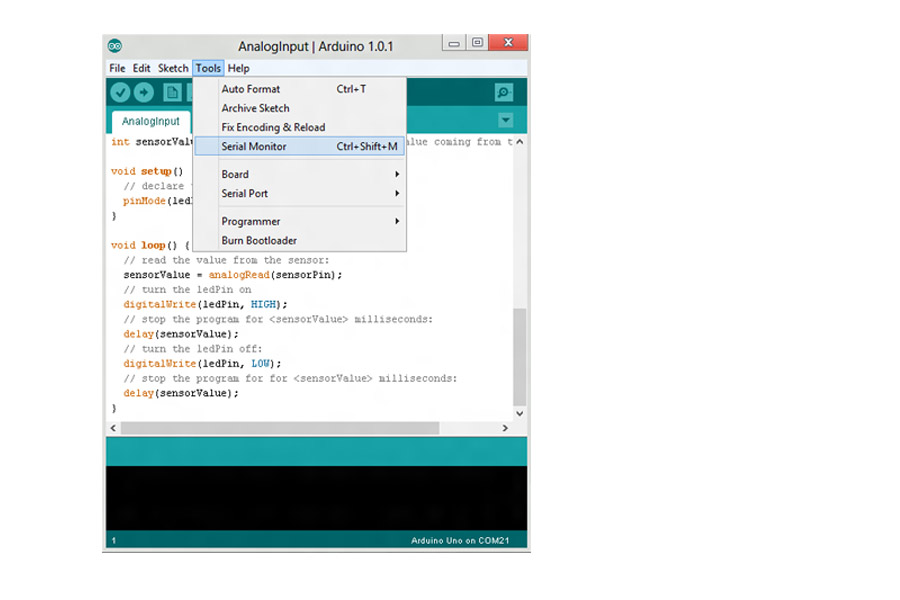The image size is (900, 600).
Task: Click the Arduino logo in the title bar
Action: coord(115,46)
